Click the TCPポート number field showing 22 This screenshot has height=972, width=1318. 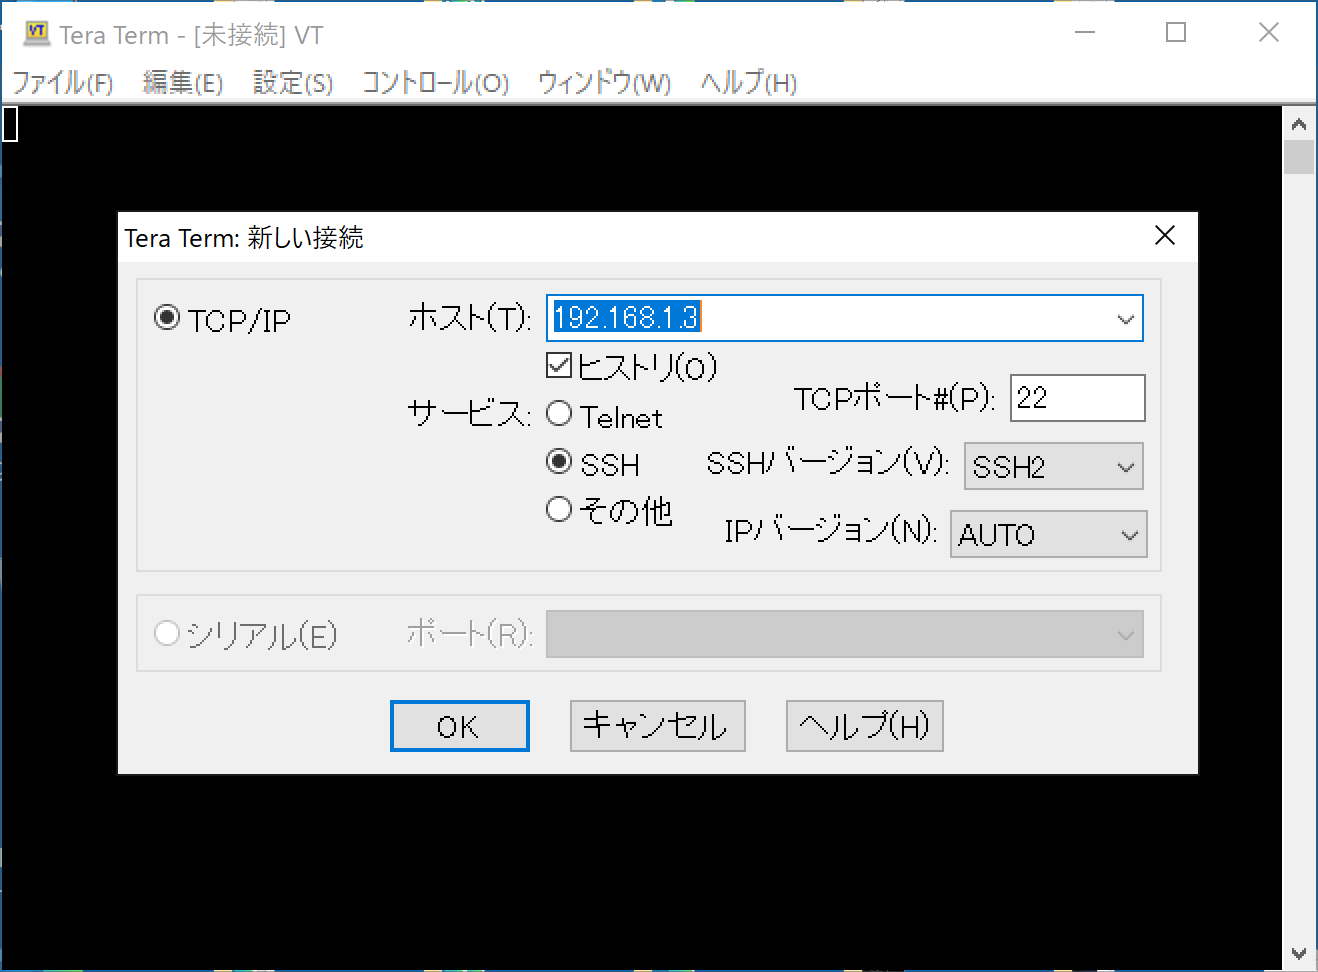[1077, 398]
